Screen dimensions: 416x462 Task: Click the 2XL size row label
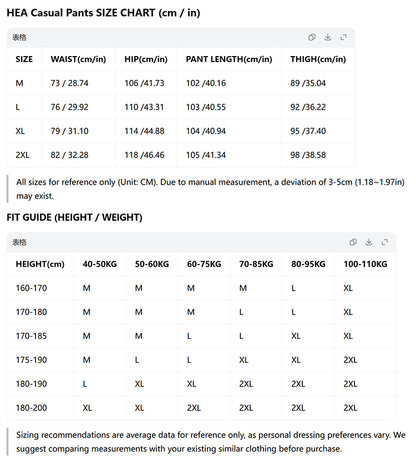click(x=22, y=155)
